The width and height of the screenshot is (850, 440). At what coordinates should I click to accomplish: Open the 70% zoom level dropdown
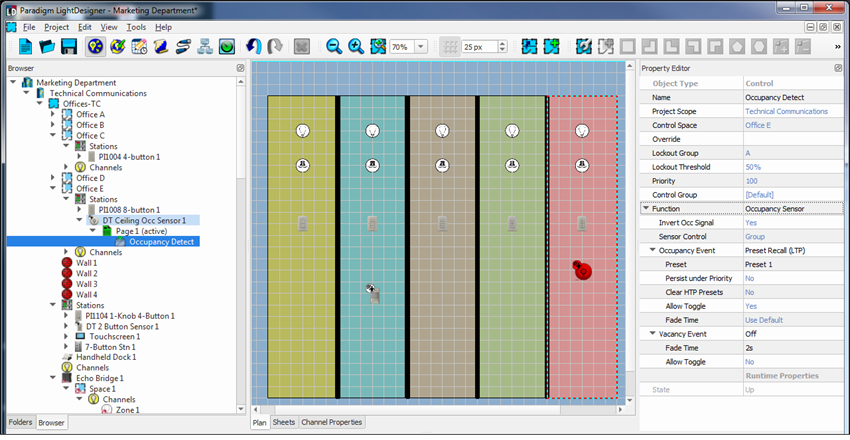[x=421, y=47]
